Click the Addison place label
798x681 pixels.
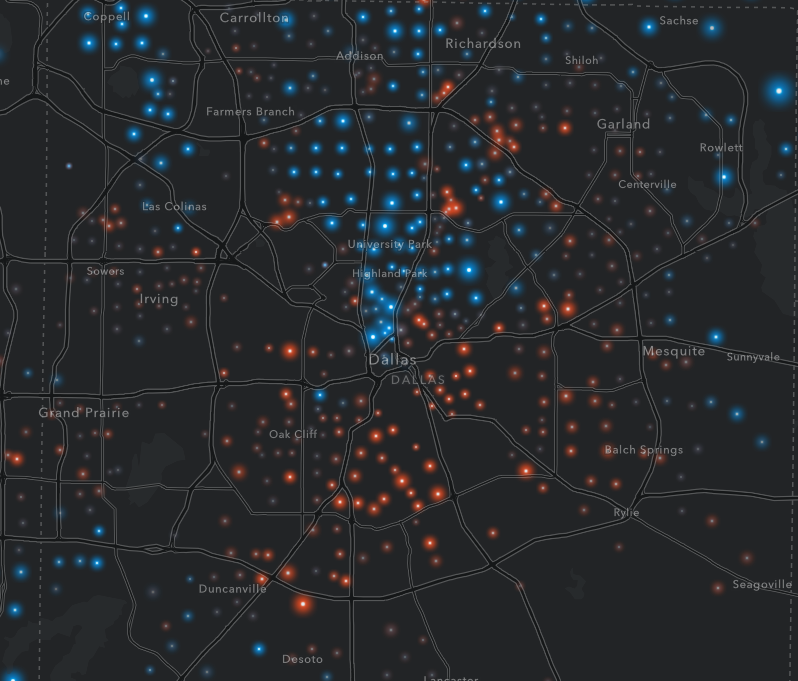pyautogui.click(x=359, y=56)
